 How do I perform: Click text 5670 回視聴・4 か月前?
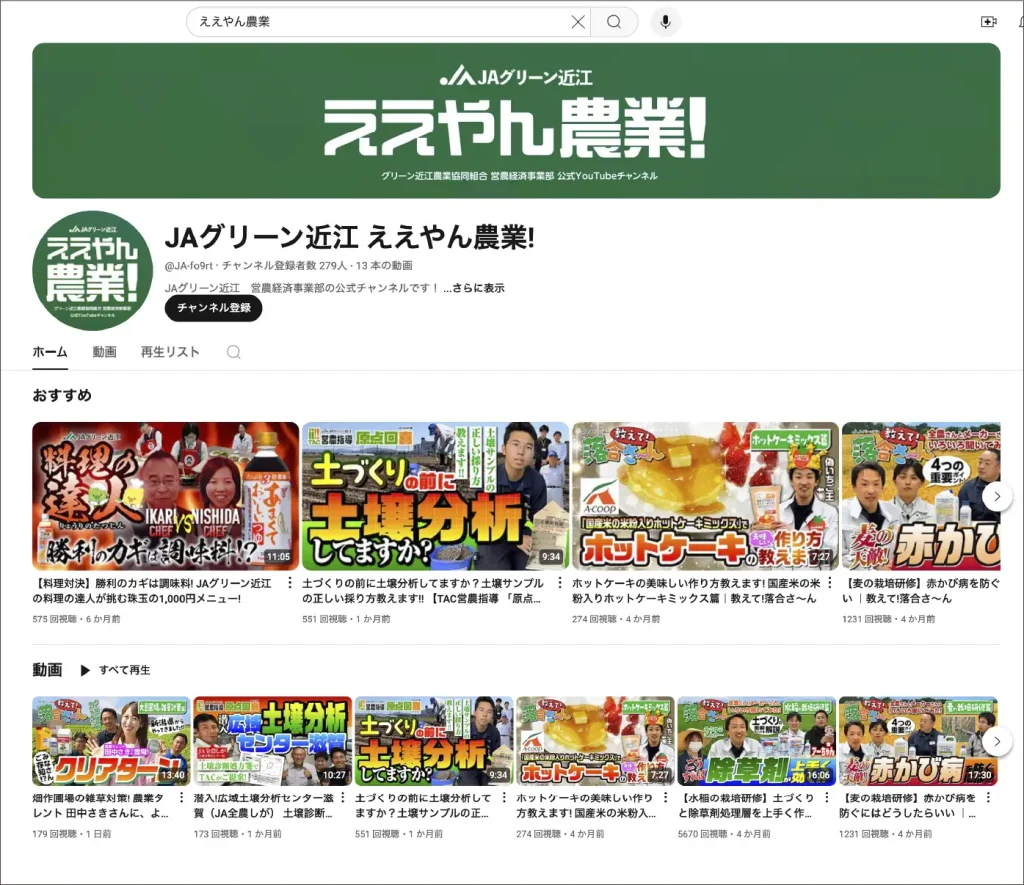pyautogui.click(x=724, y=834)
